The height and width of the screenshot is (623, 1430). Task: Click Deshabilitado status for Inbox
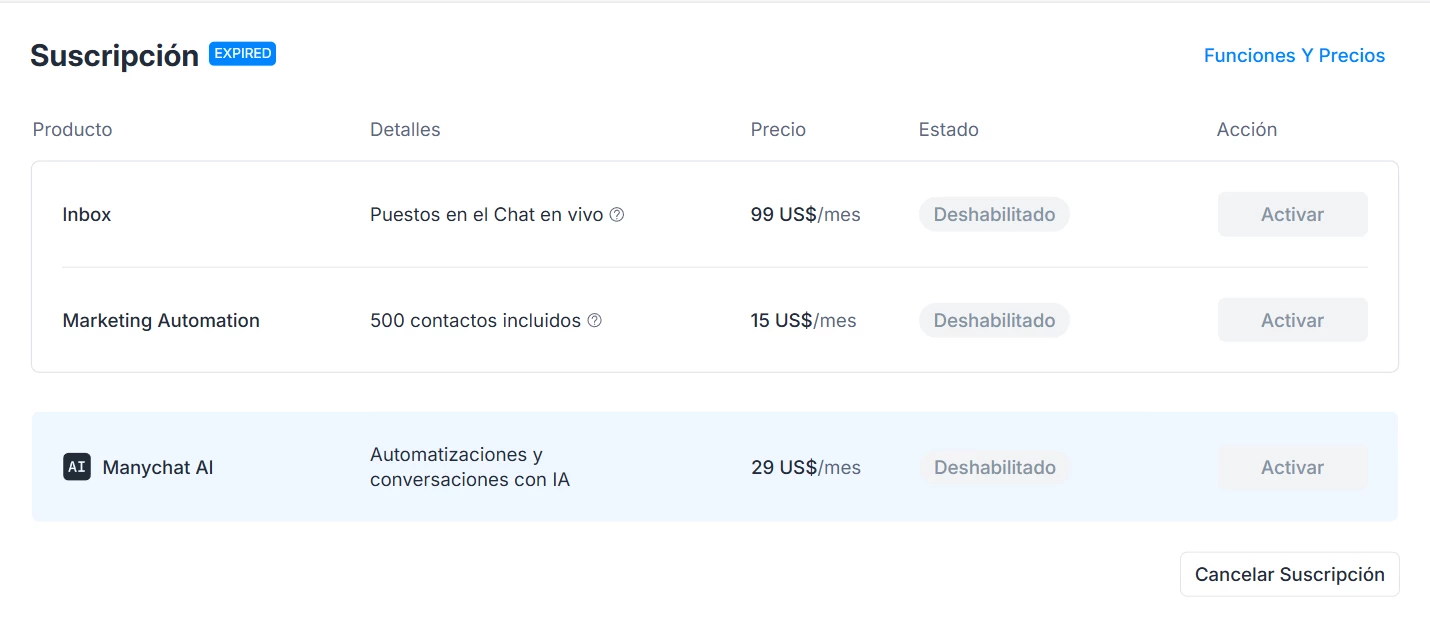pos(994,214)
